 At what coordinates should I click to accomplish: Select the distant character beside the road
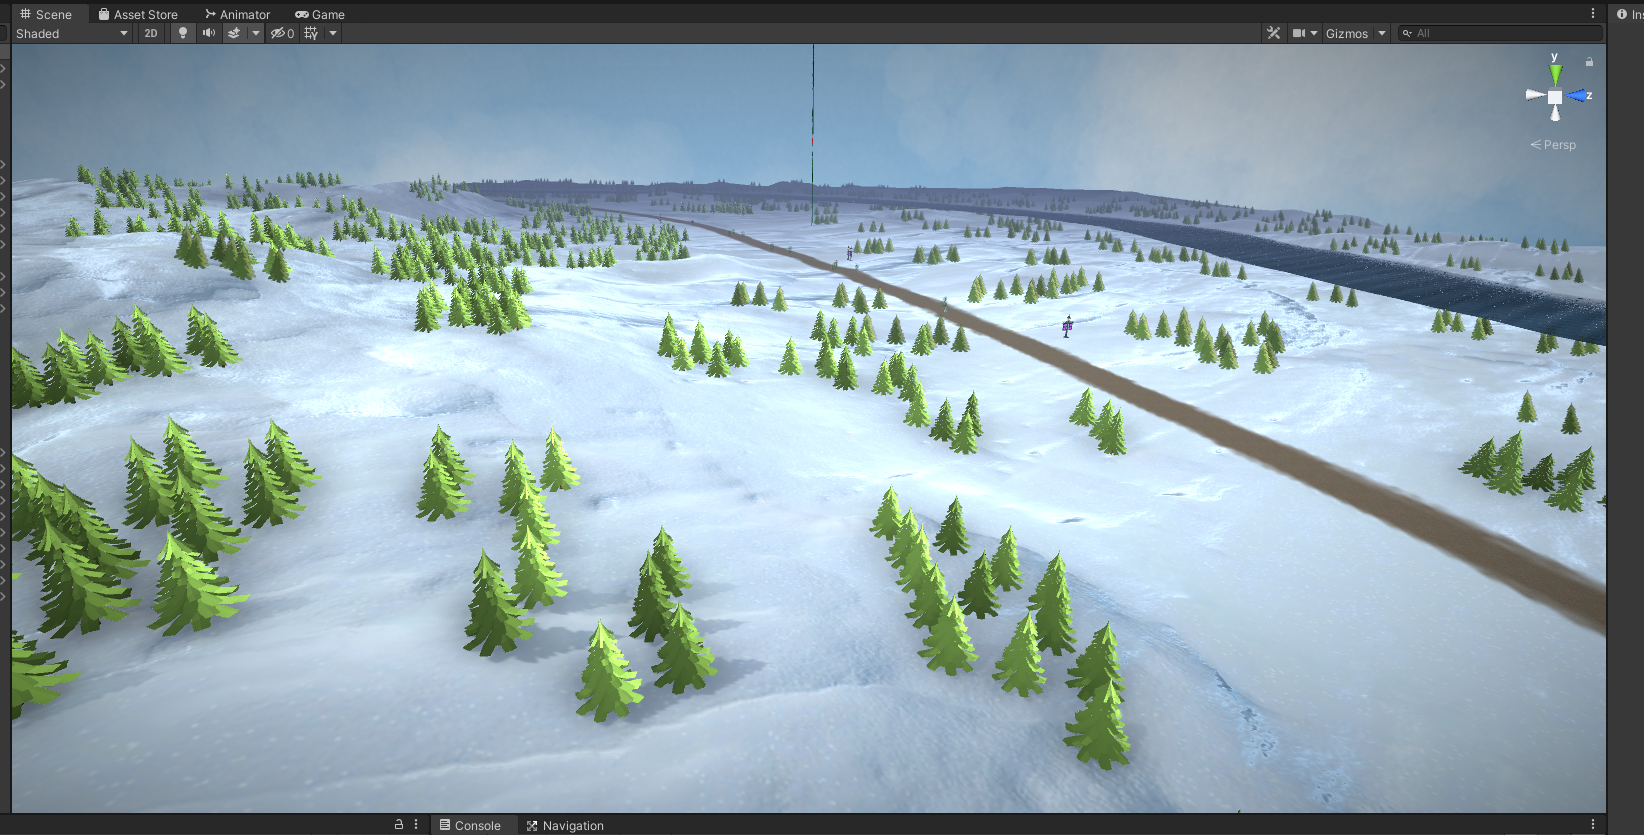[850, 253]
